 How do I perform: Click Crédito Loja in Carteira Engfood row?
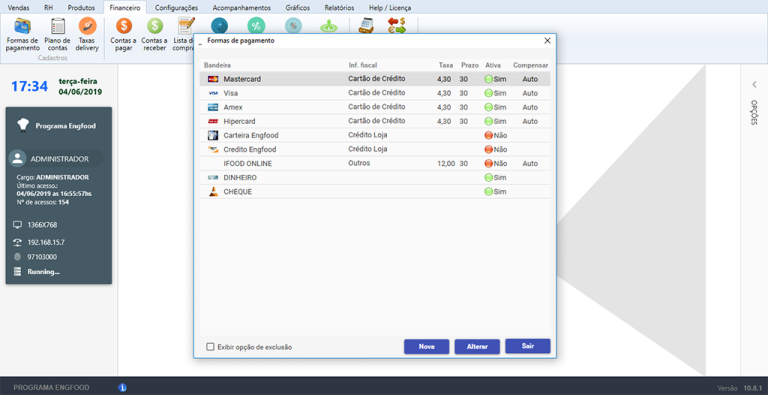(368, 135)
